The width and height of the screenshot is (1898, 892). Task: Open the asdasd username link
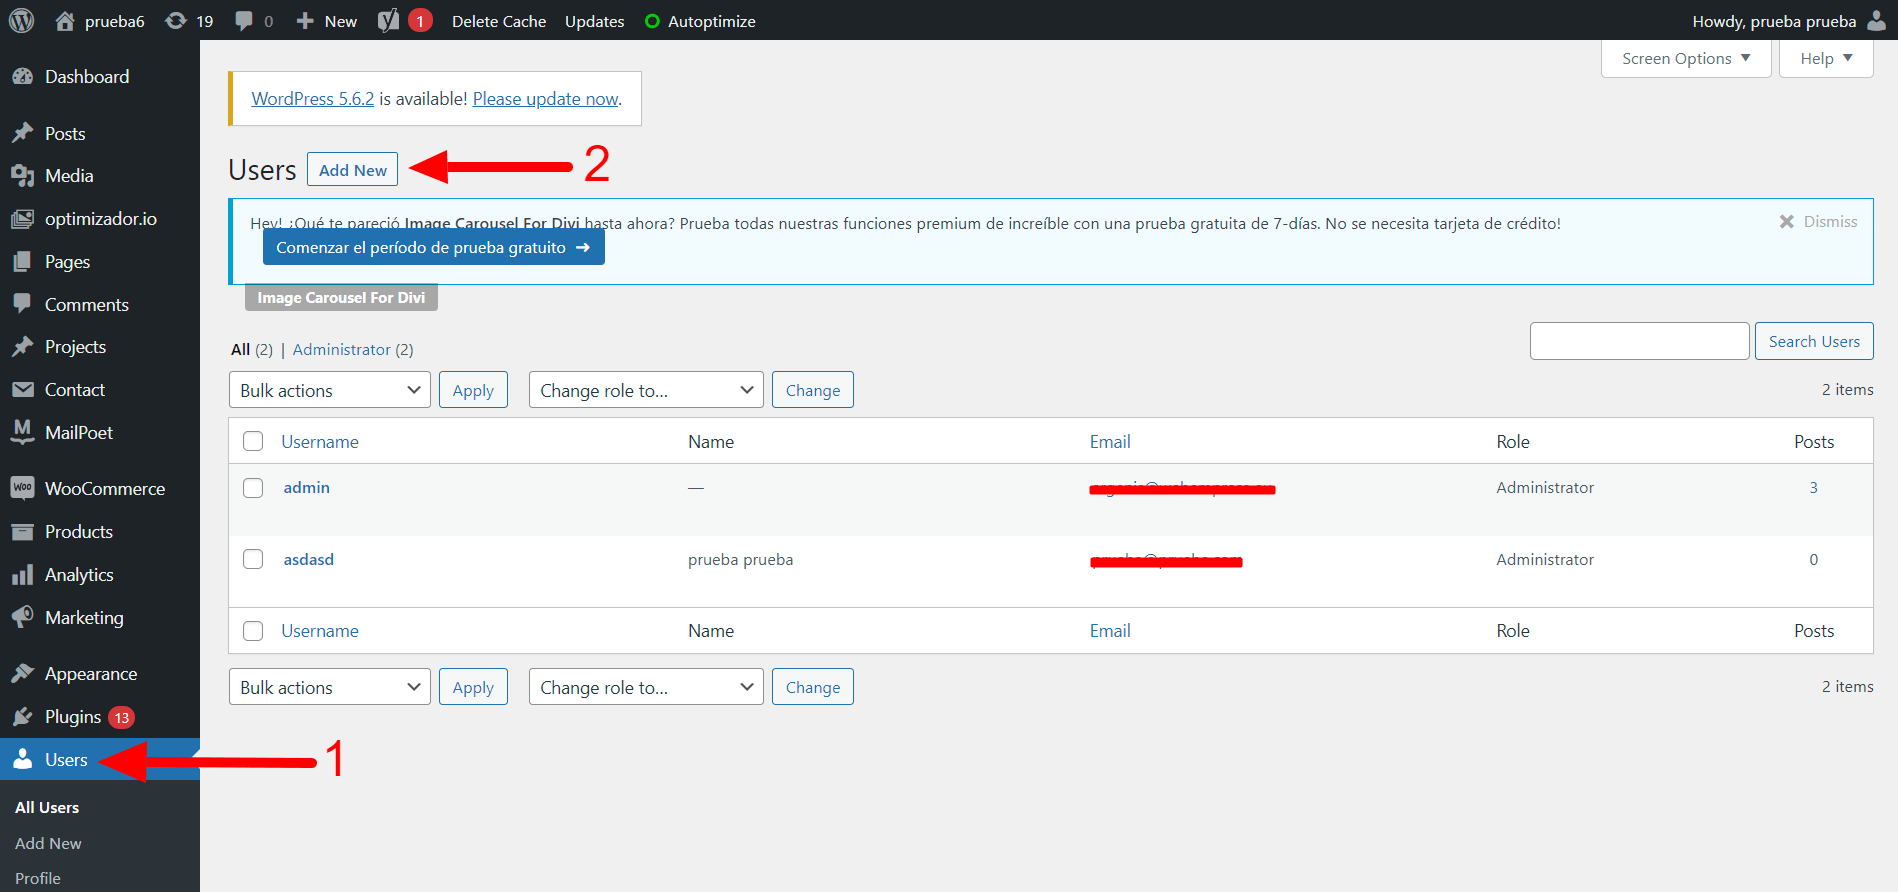pyautogui.click(x=309, y=560)
